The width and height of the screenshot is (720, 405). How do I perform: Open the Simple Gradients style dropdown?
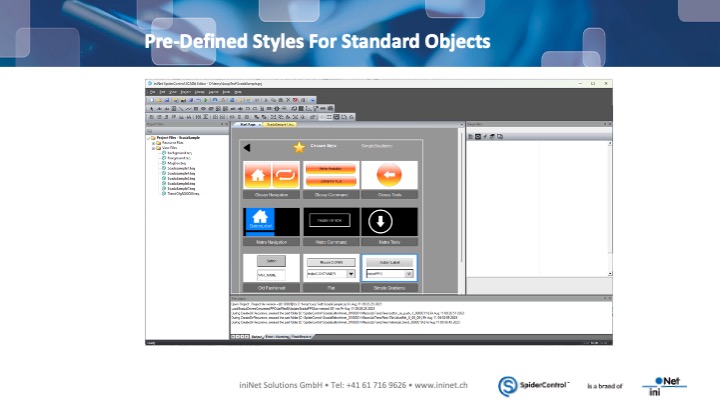(x=410, y=272)
